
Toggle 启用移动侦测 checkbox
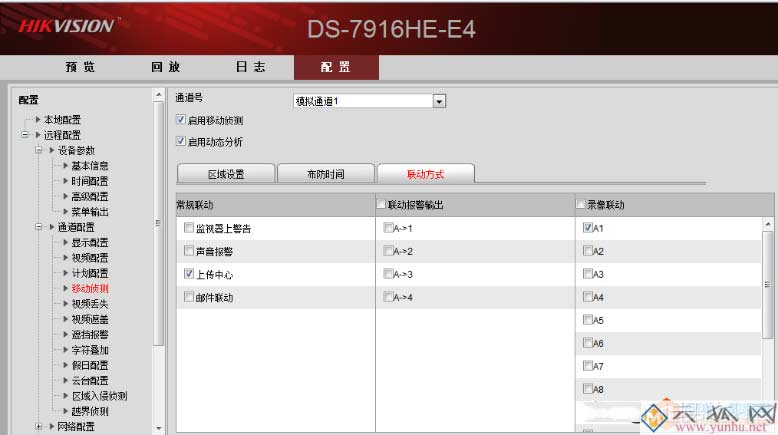[181, 120]
